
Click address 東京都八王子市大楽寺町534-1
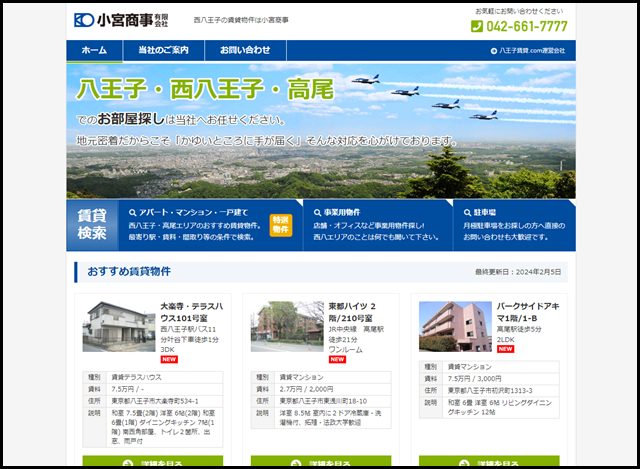(x=155, y=401)
